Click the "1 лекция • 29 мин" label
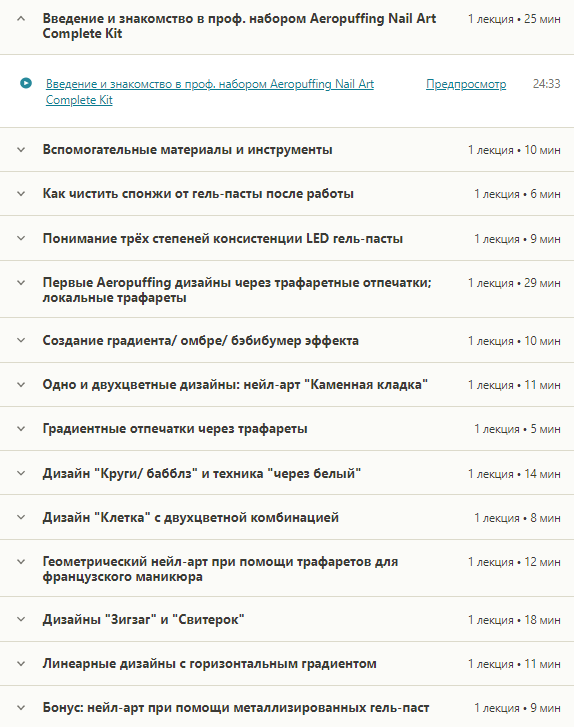The width and height of the screenshot is (574, 727). [514, 283]
